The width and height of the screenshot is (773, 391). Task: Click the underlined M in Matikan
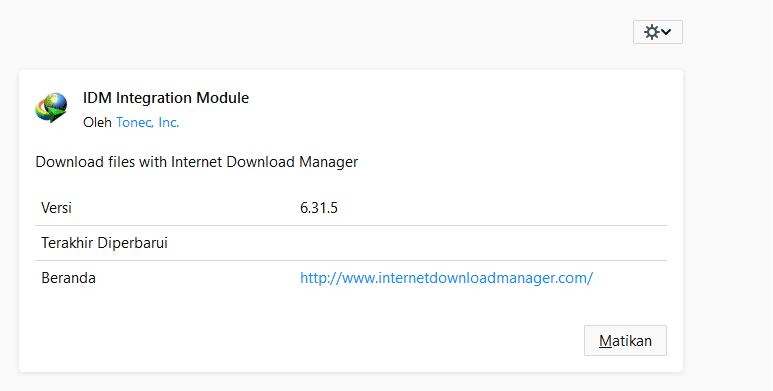605,341
